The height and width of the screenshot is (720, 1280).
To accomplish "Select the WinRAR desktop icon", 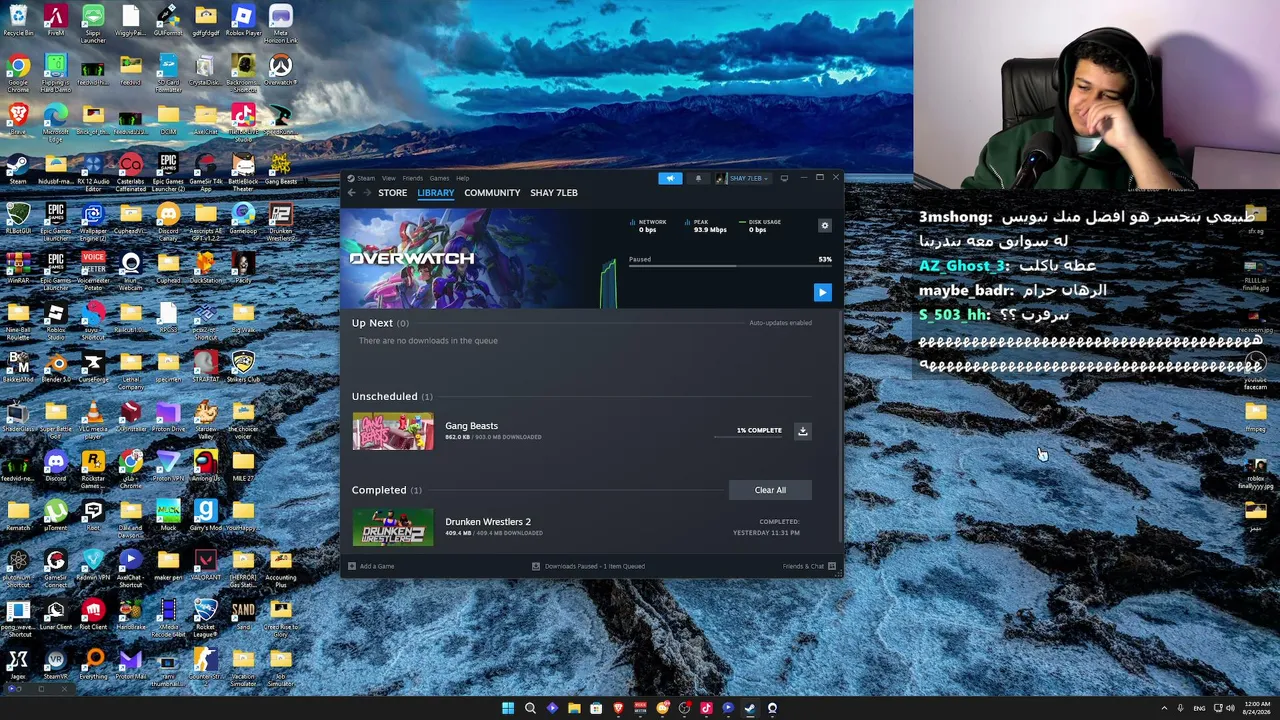I will 18,267.
